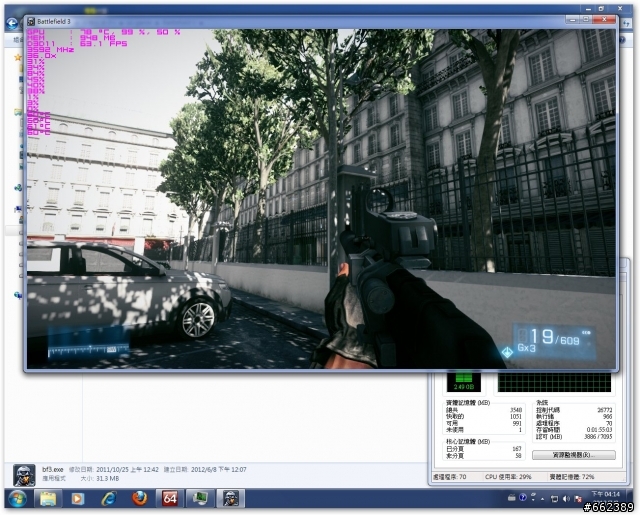Open Windows Explorer folder icon on taskbar
The width and height of the screenshot is (640, 515).
[x=48, y=499]
